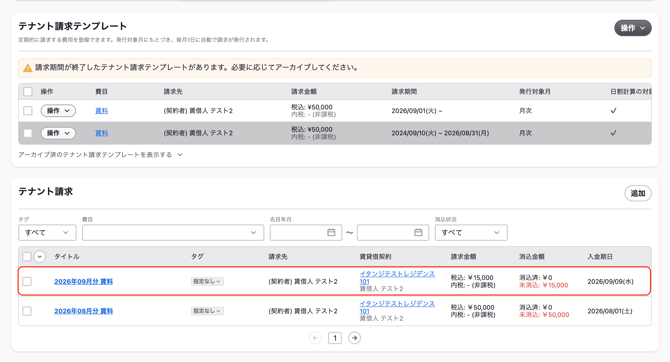Go to next page arrow
This screenshot has height=362, width=670.
(354, 338)
